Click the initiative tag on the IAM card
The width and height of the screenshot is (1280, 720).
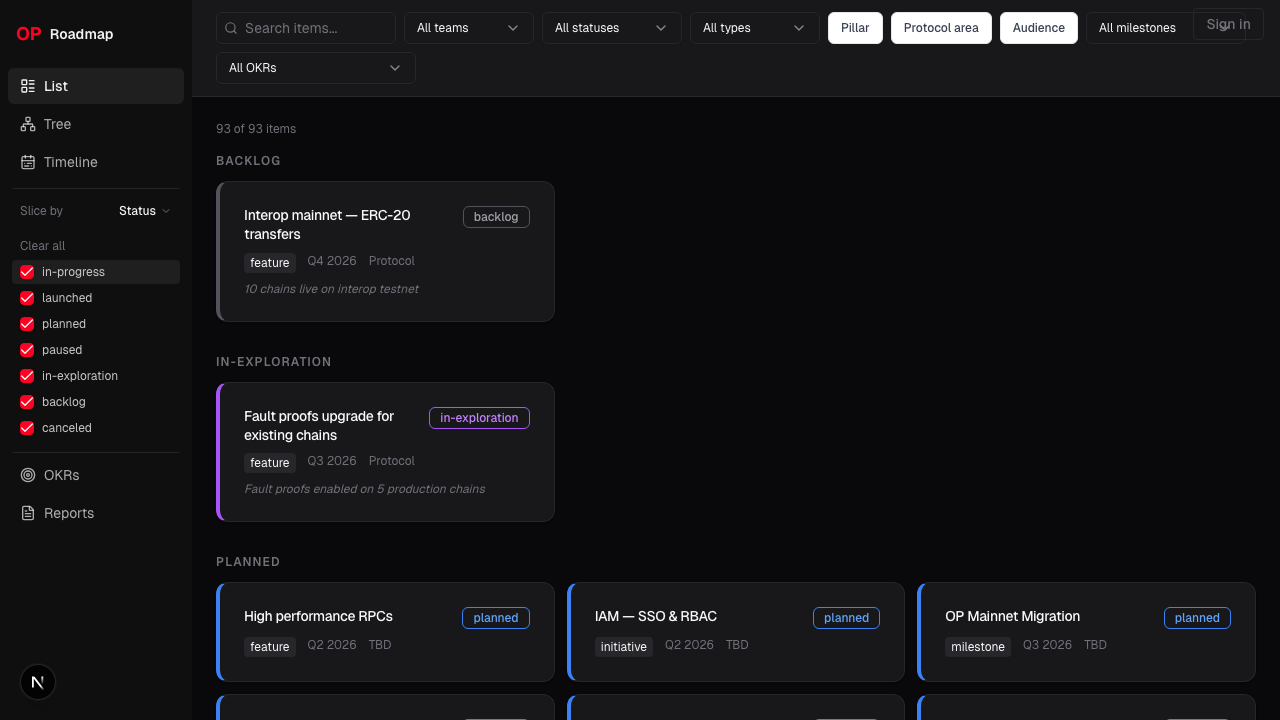tap(624, 647)
